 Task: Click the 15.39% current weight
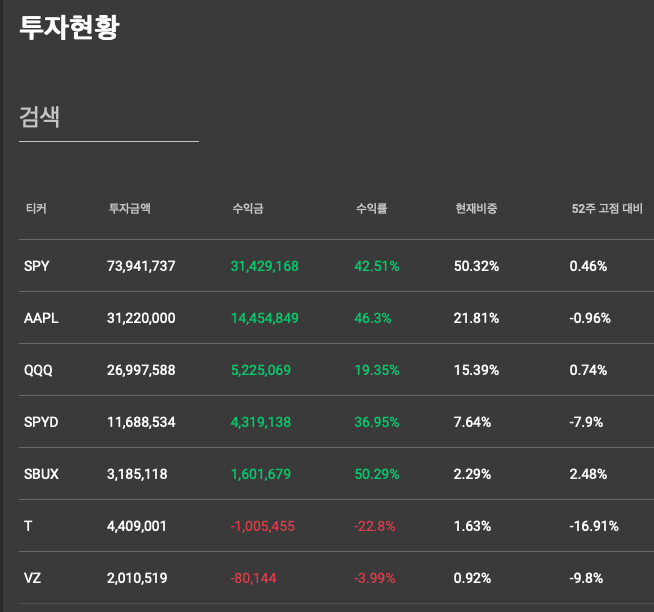coord(476,370)
